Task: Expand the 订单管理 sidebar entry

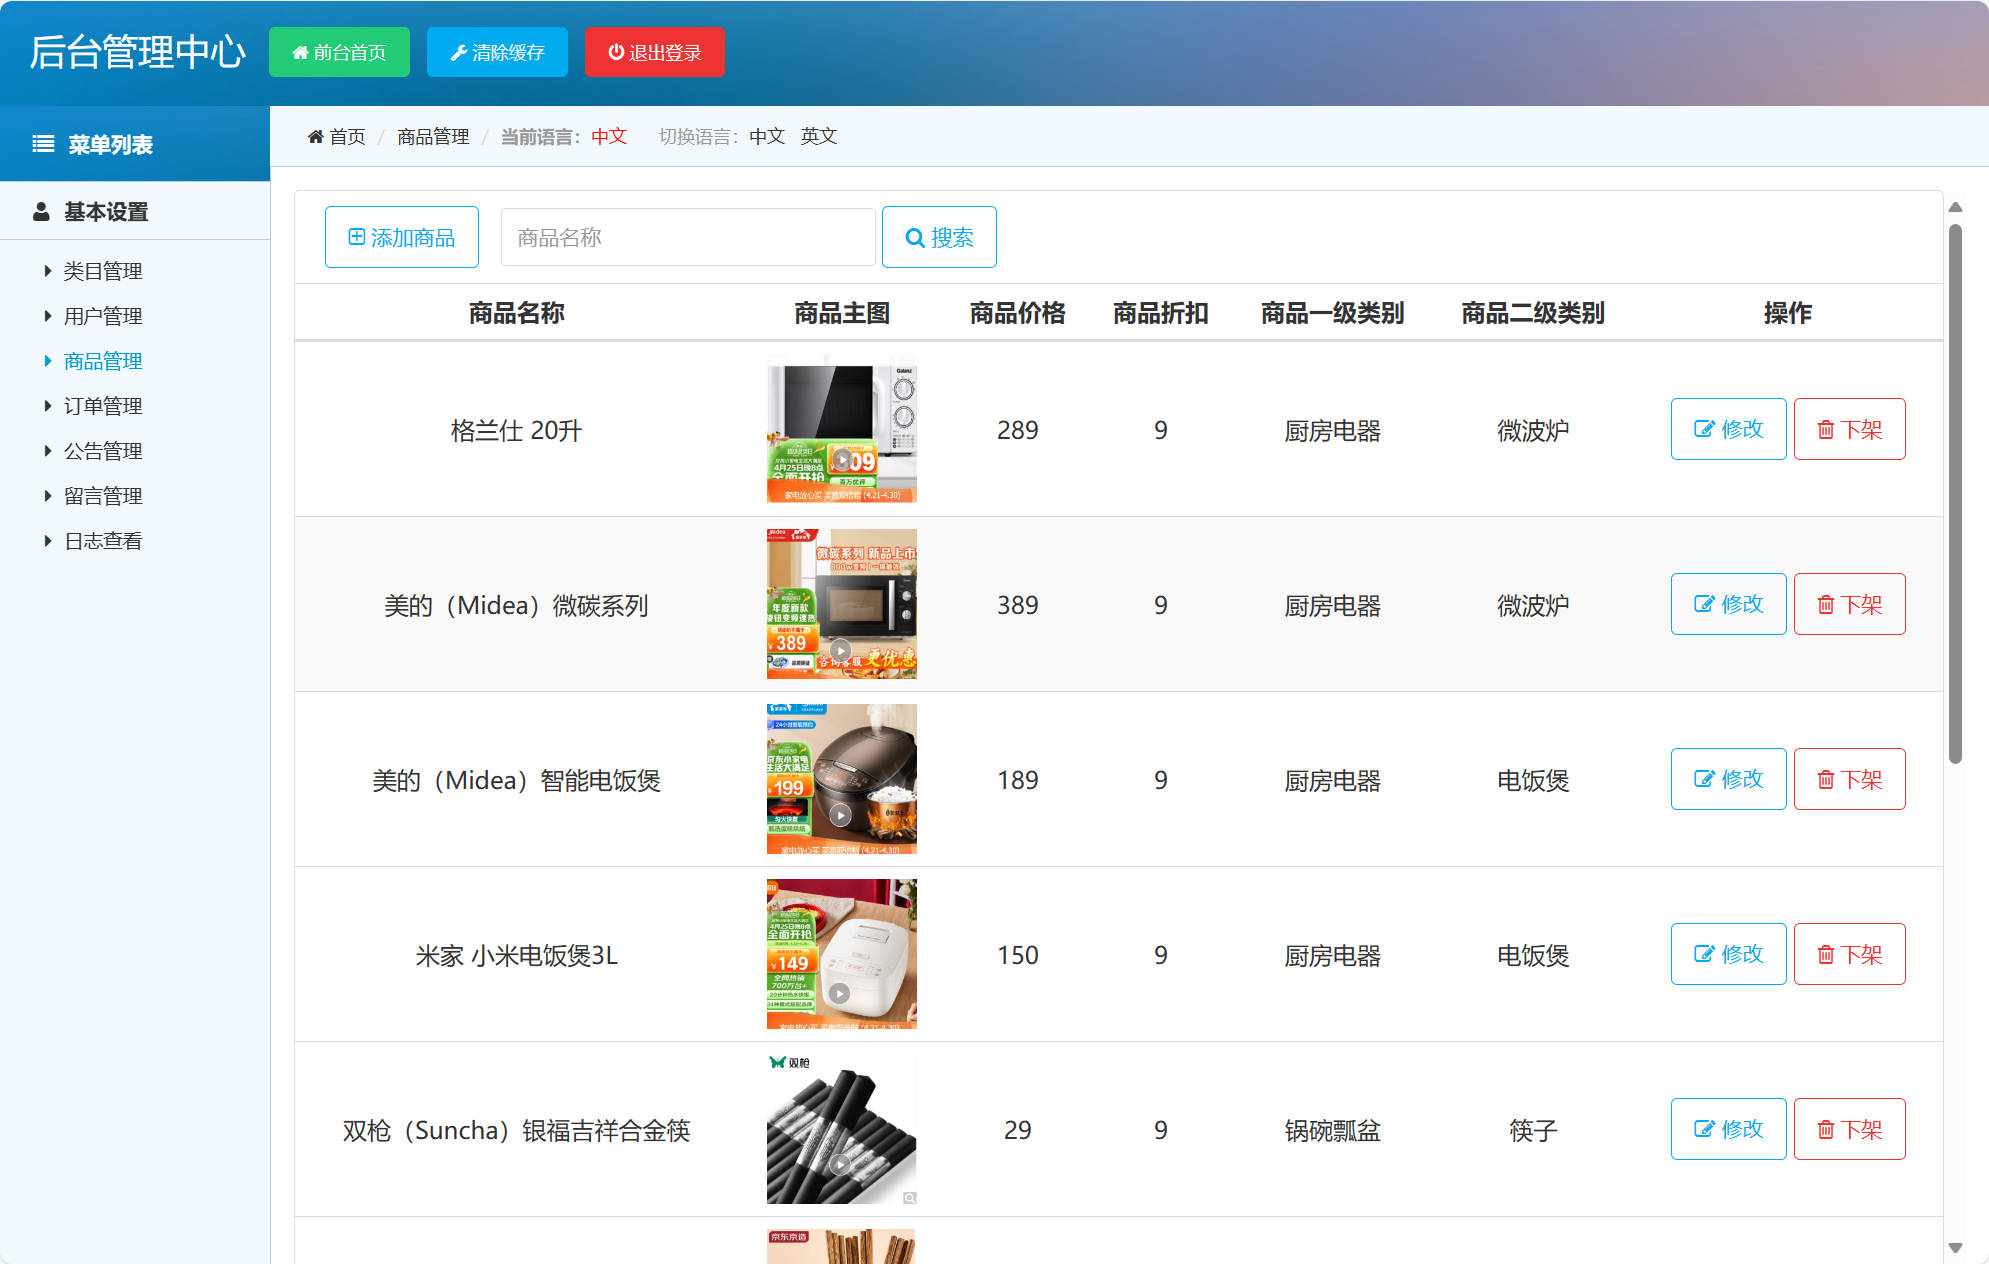Action: 101,405
